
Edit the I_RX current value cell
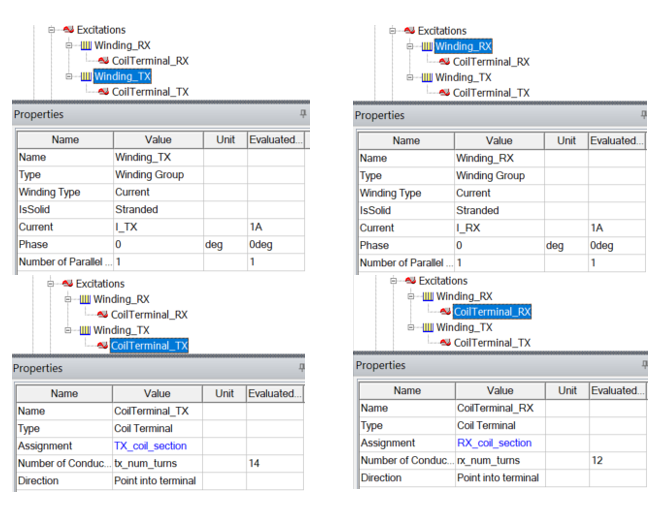500,228
